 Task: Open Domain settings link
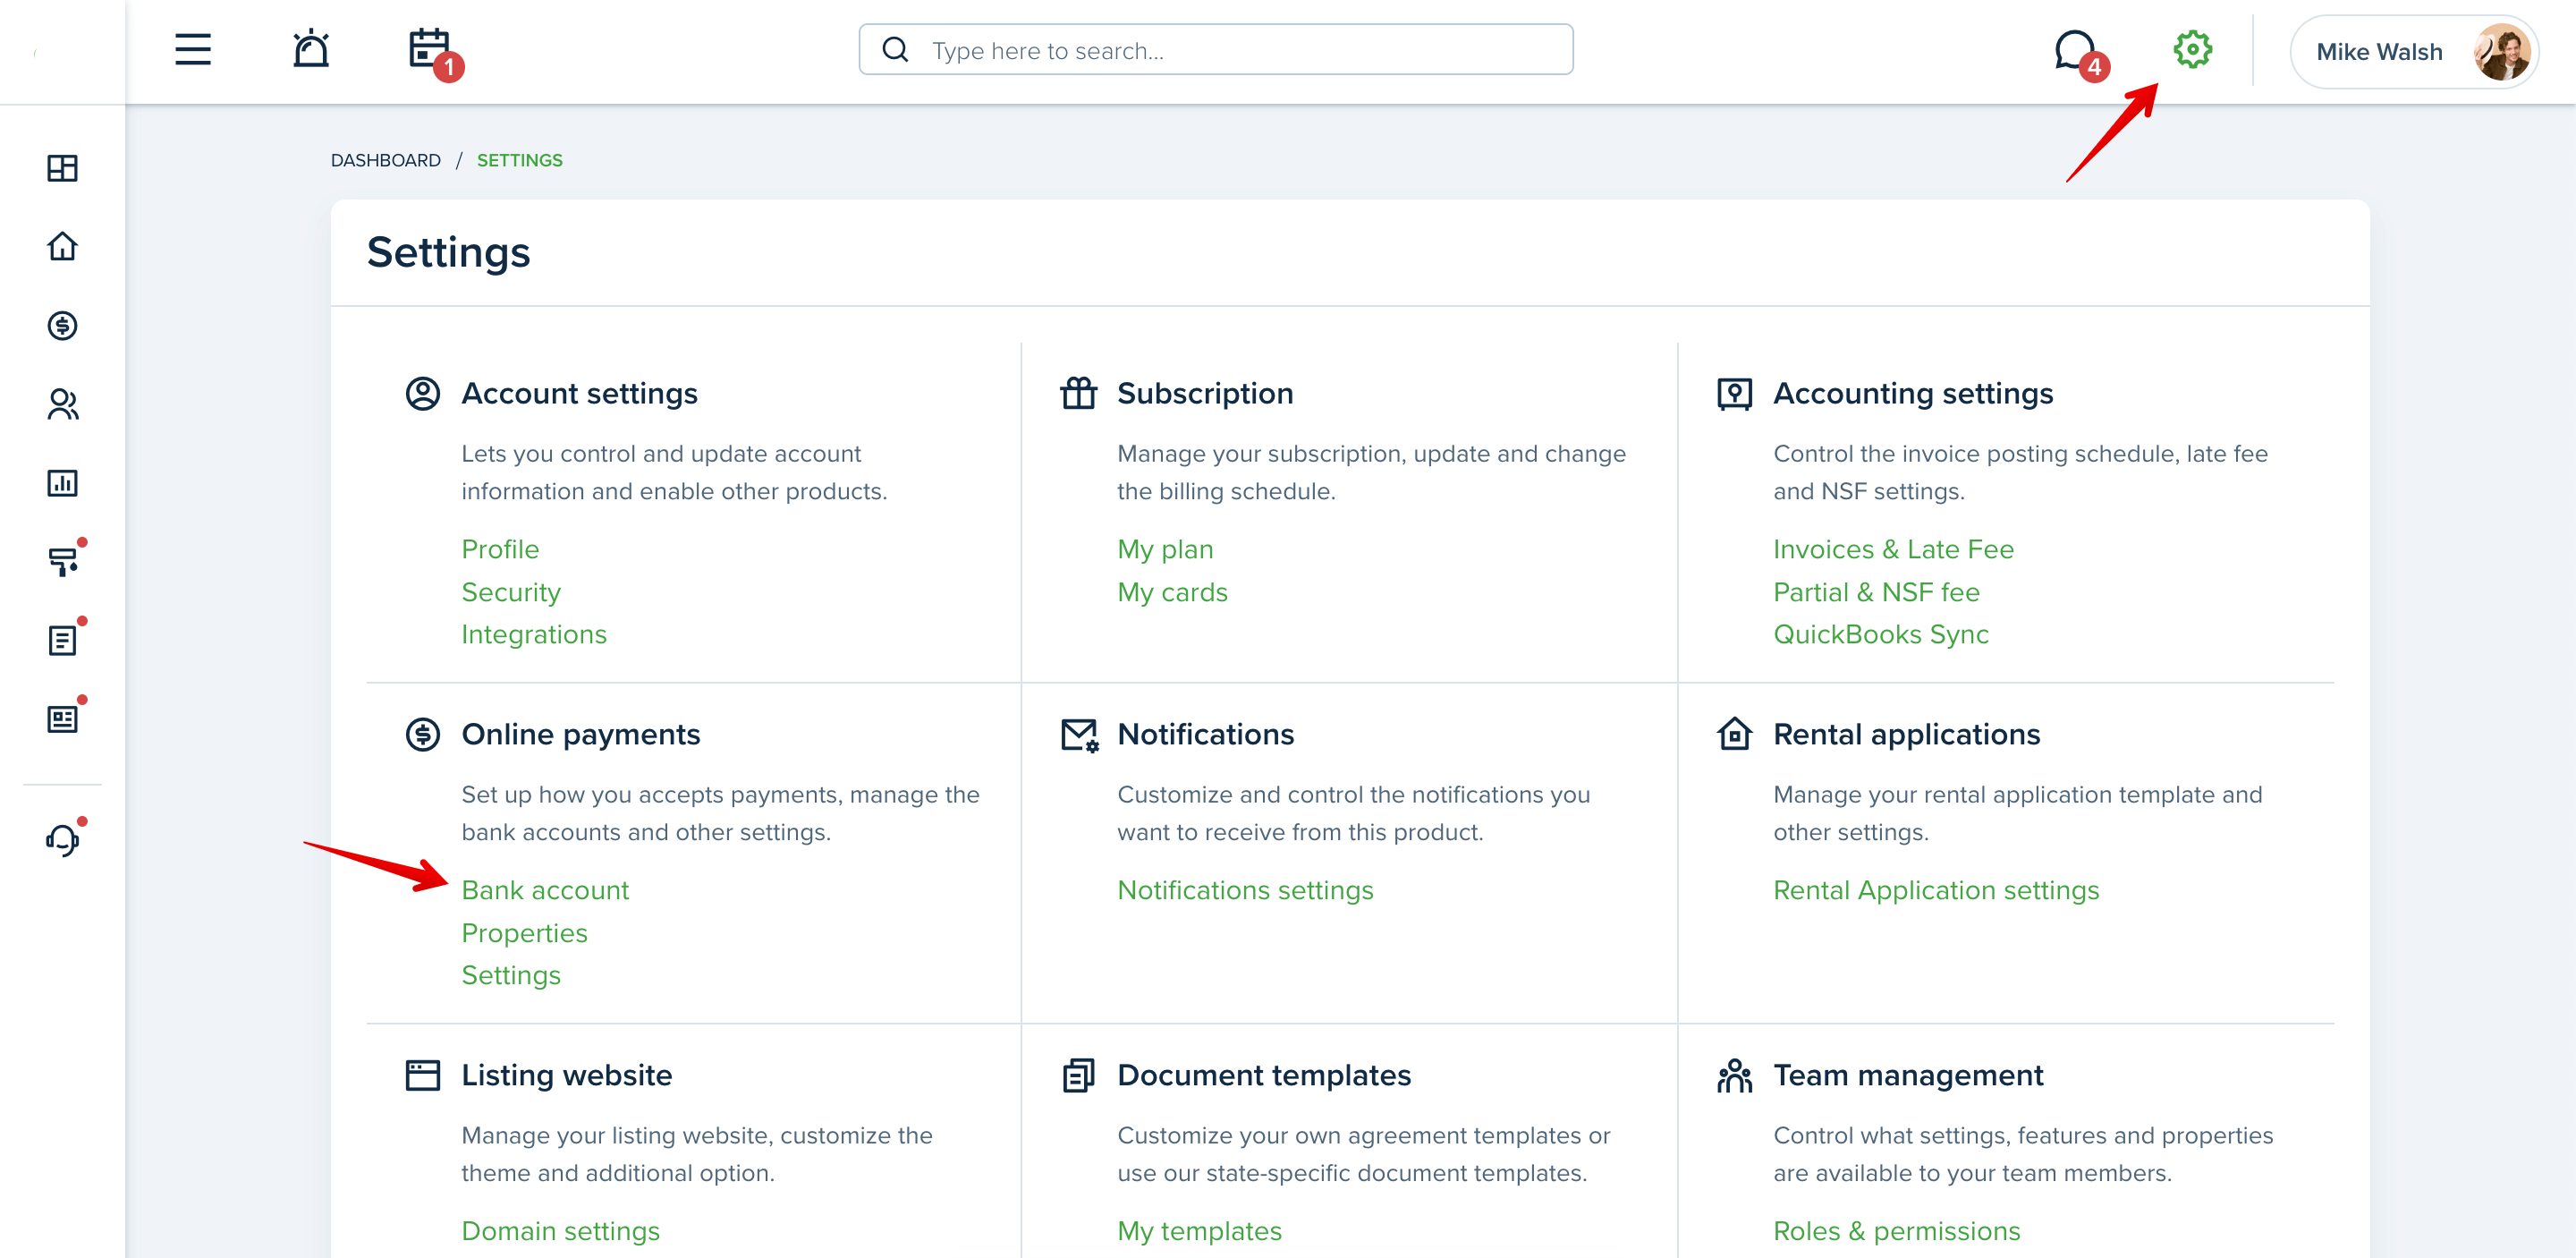coord(560,1231)
